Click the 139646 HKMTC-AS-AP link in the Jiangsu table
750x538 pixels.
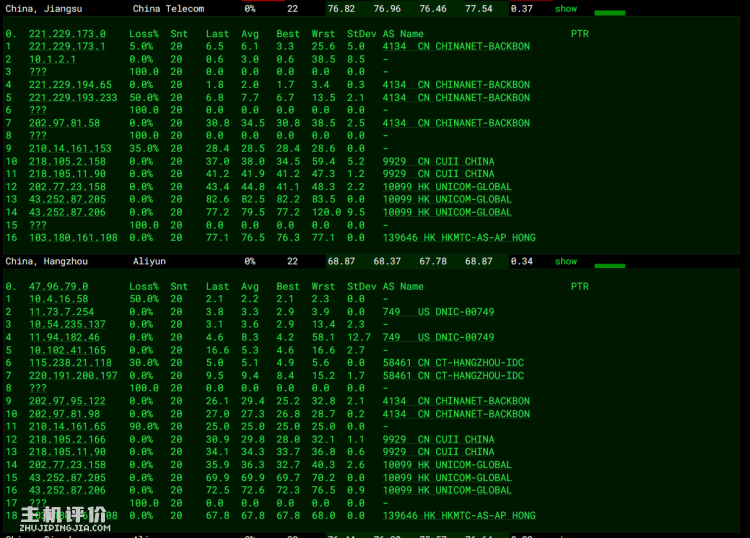[x=459, y=238]
